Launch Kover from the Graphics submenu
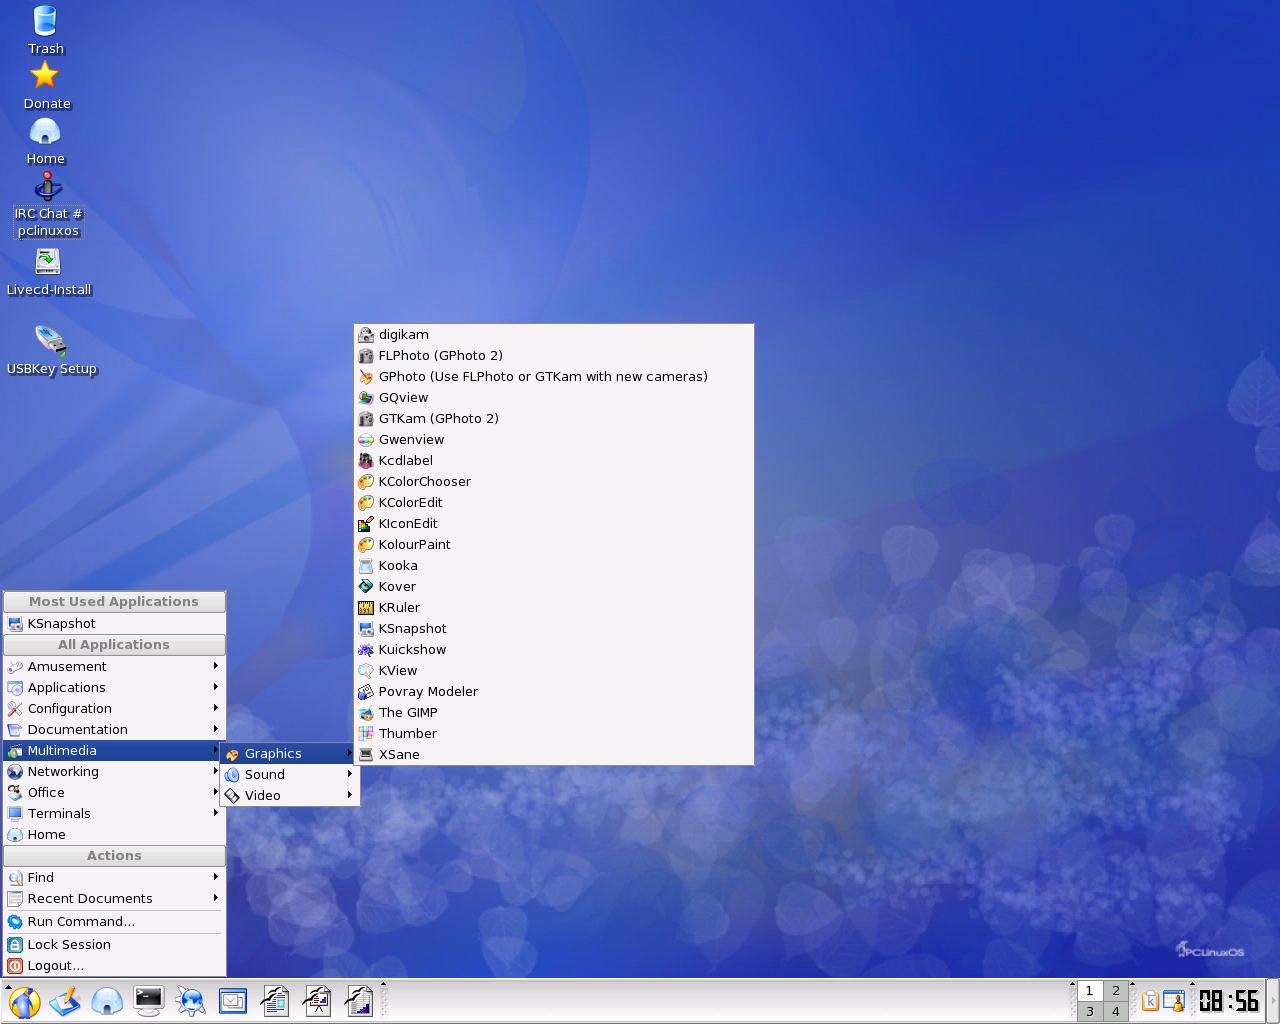The height and width of the screenshot is (1024, 1280). 554,587
